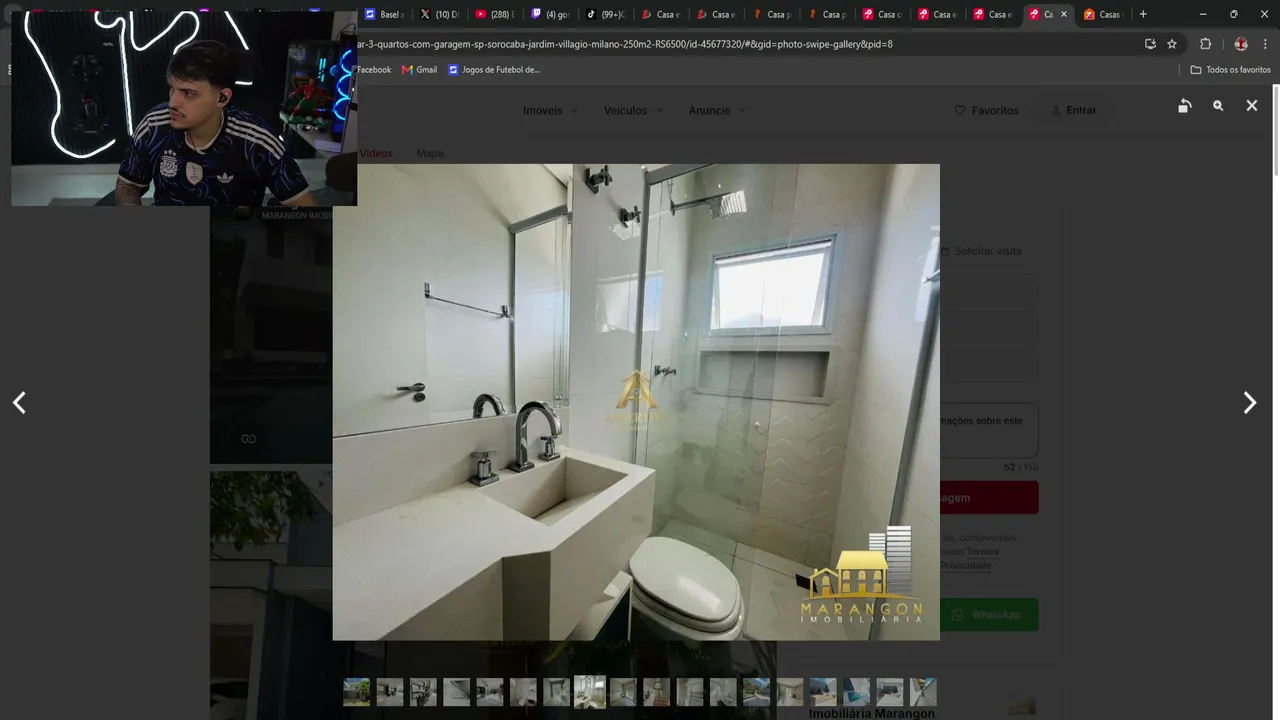Select the last thumbnail in the gallery strip

pos(923,692)
